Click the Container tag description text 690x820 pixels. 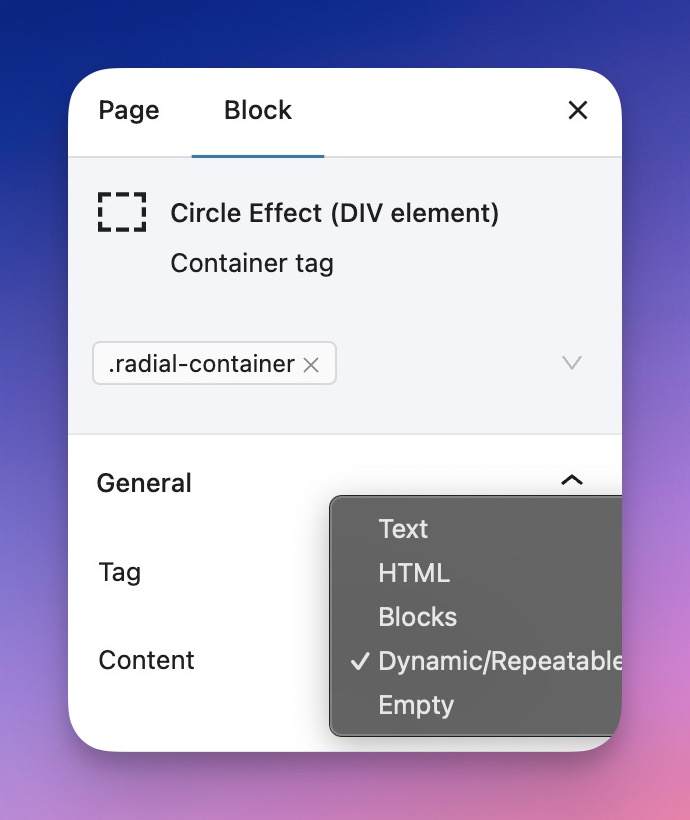coord(252,263)
